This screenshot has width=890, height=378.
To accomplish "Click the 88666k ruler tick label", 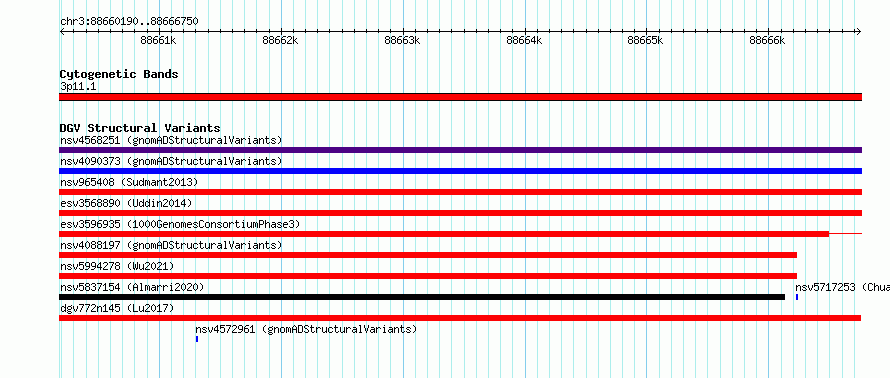I will pyautogui.click(x=767, y=40).
